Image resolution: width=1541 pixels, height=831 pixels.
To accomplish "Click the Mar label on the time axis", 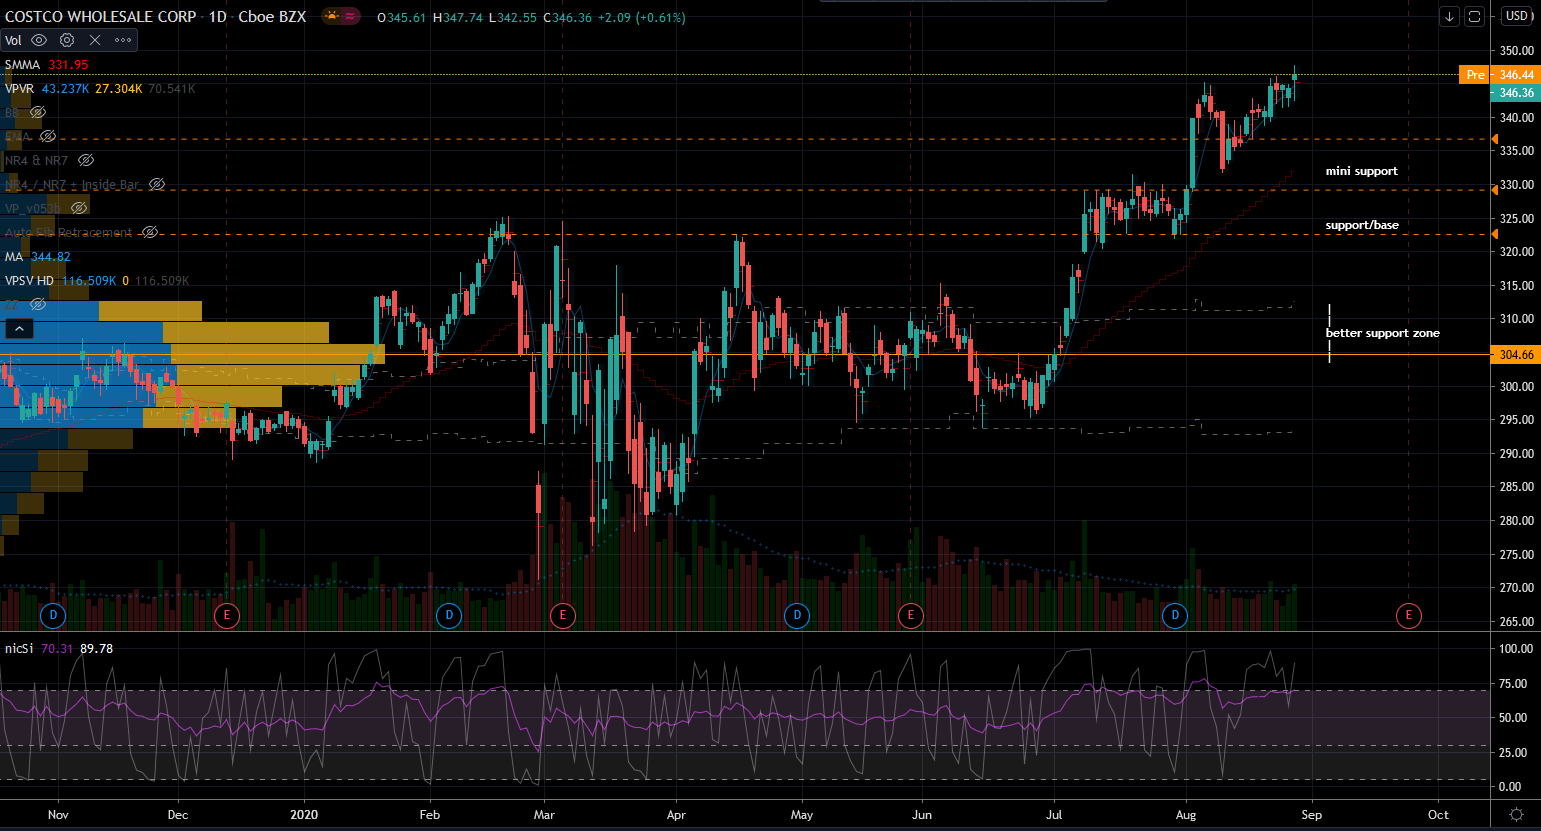I will tap(544, 814).
